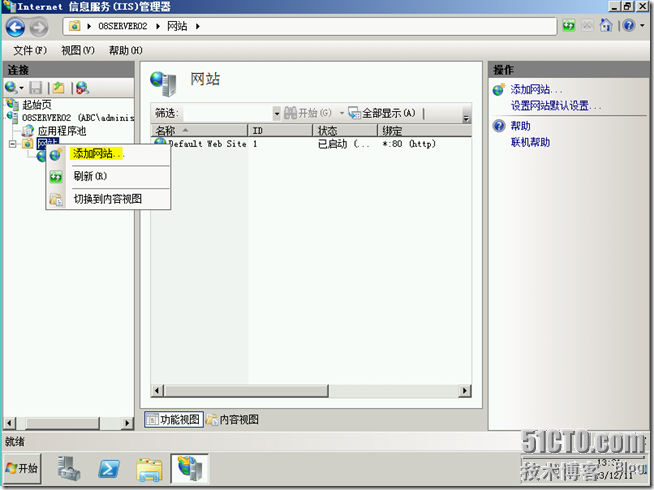Click the 联机帮助 link
This screenshot has width=654, height=490.
[x=530, y=142]
